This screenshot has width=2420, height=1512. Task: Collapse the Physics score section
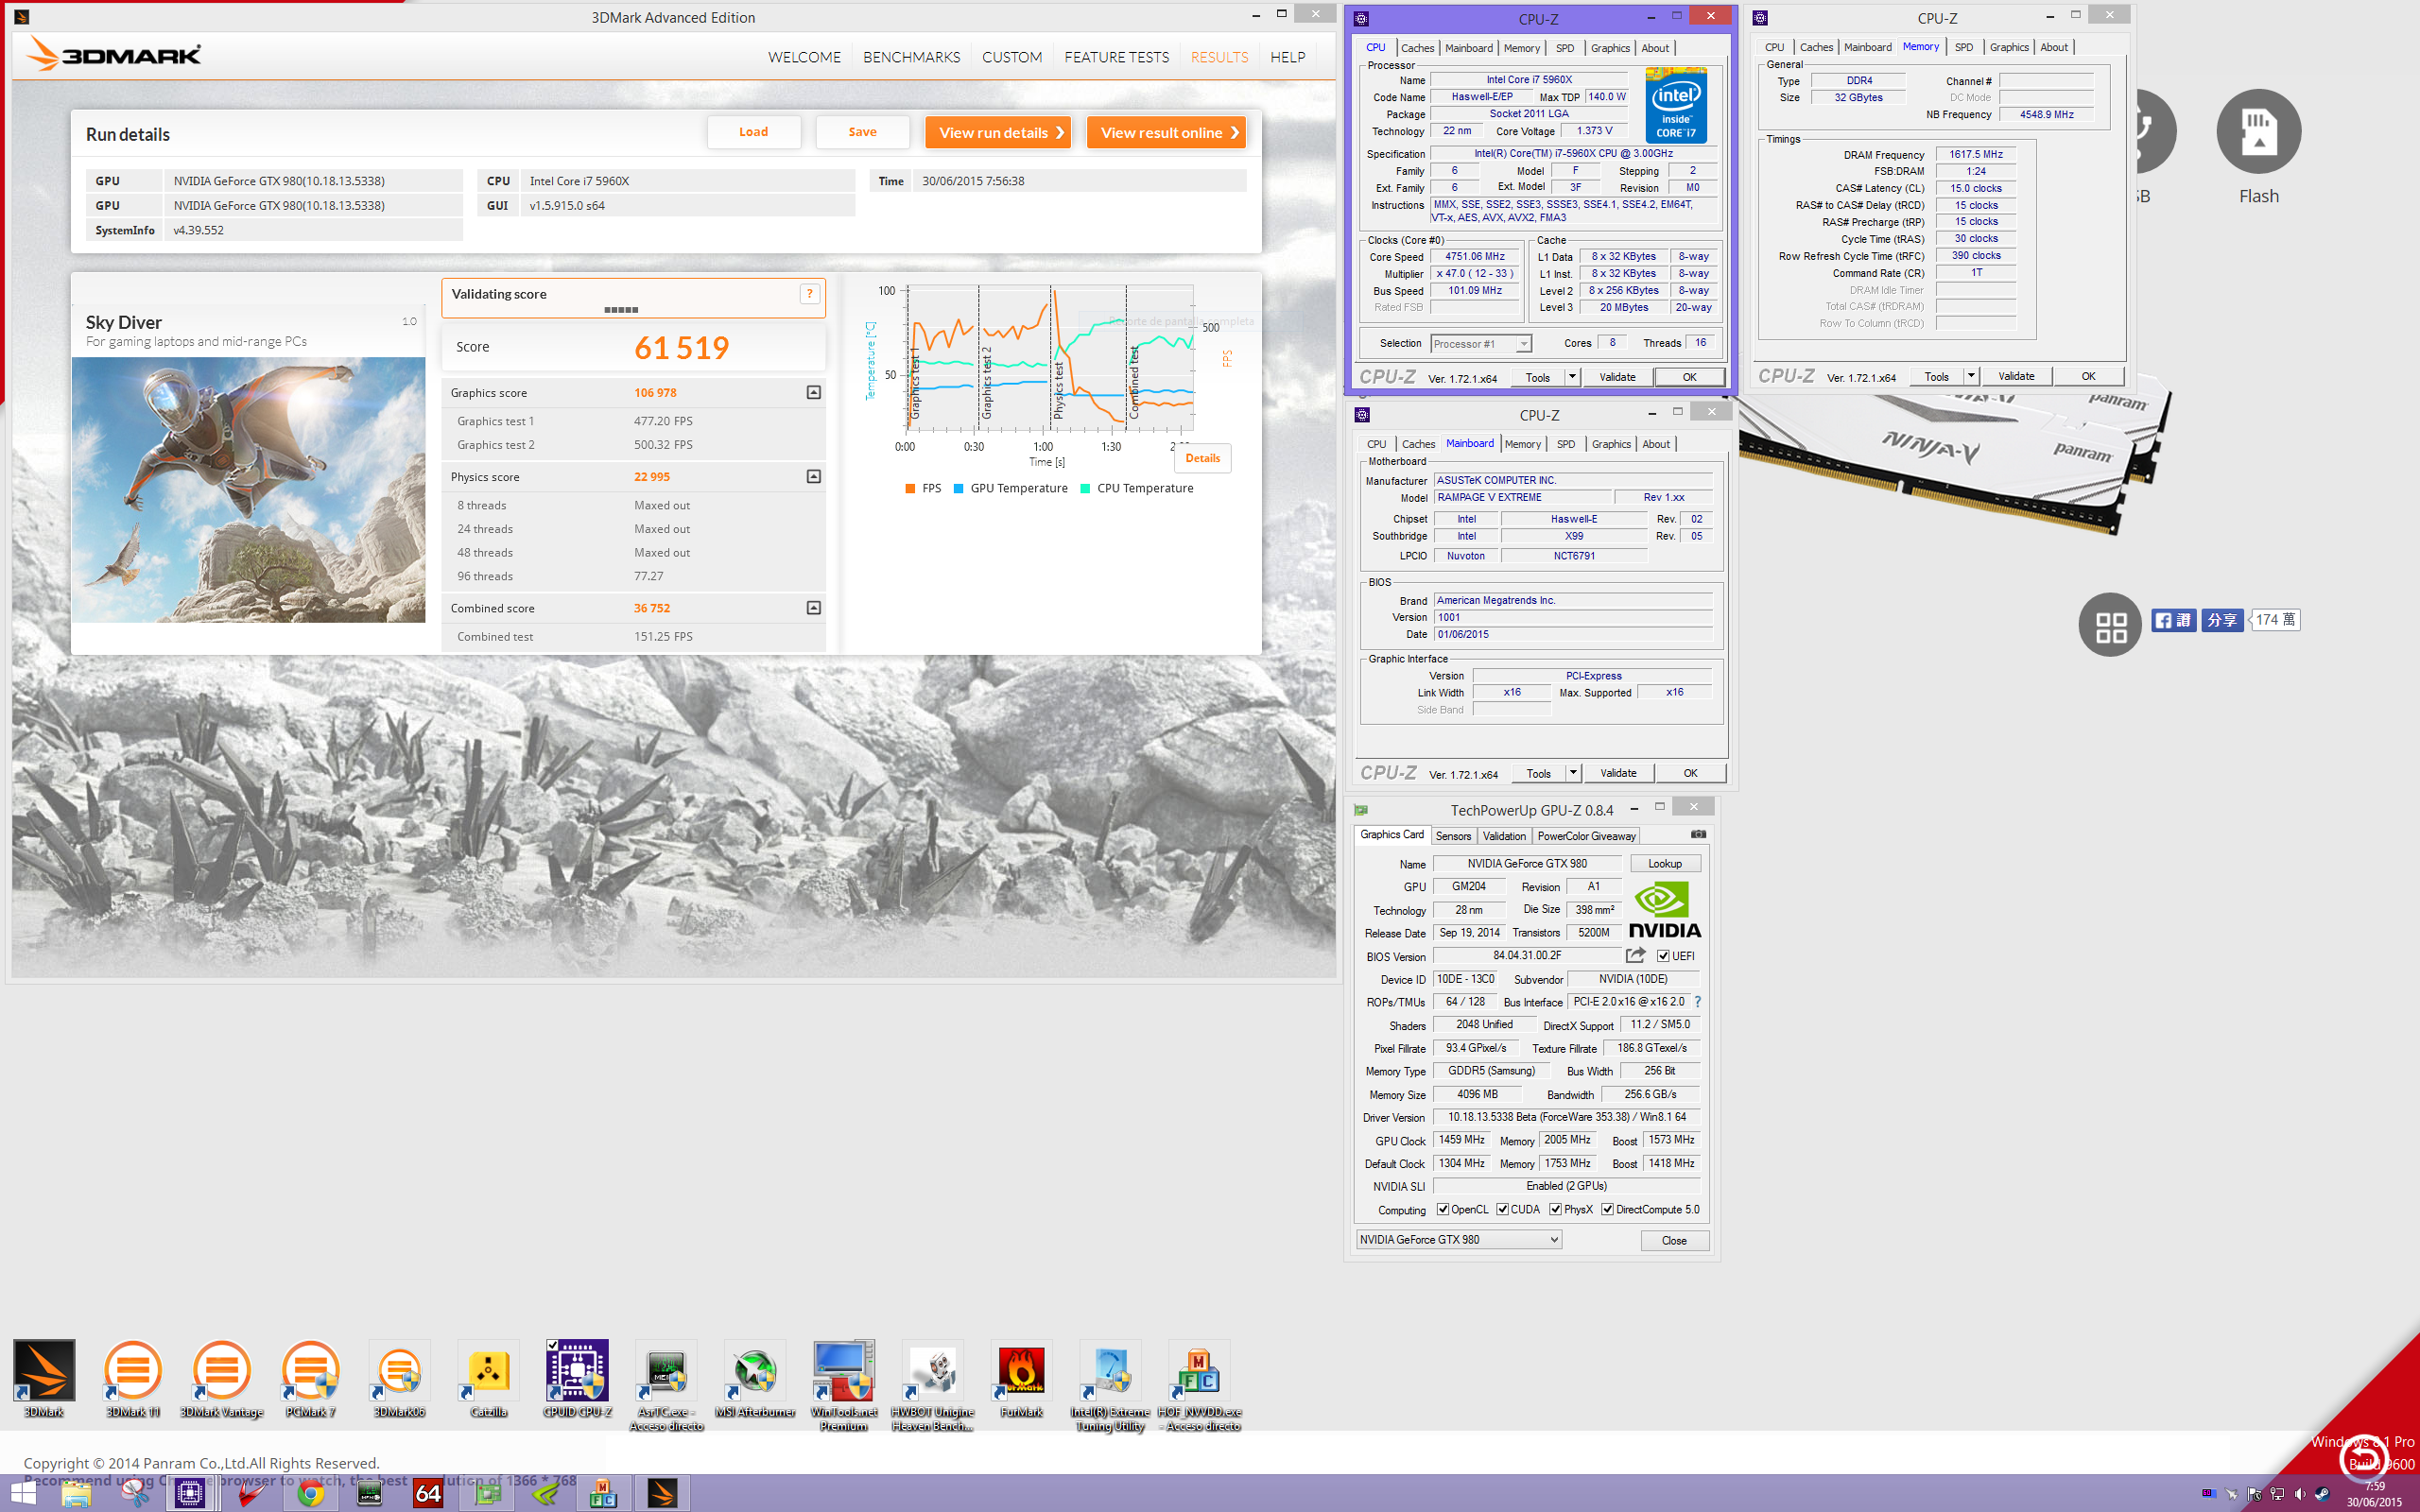pyautogui.click(x=814, y=477)
